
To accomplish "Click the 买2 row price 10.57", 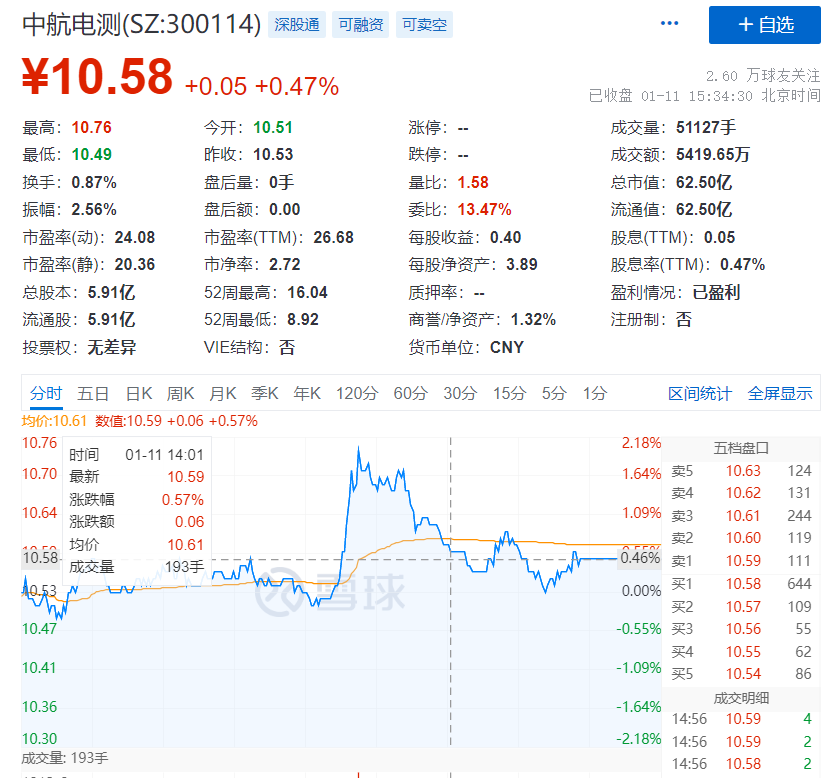I will tap(743, 607).
